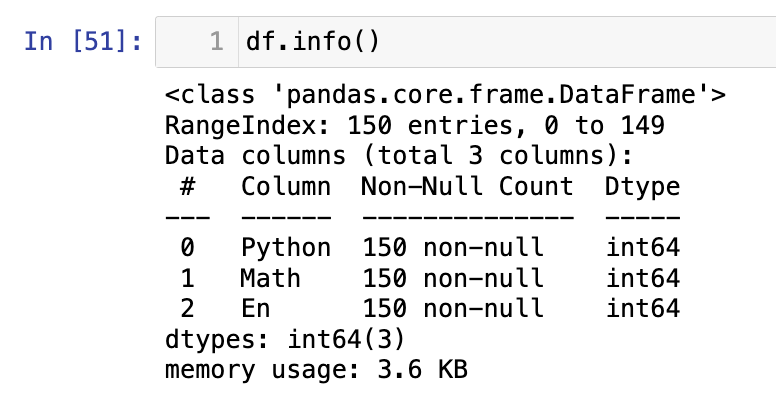Click the 'Non-Null Count' header text
776x400 pixels.
click(467, 187)
